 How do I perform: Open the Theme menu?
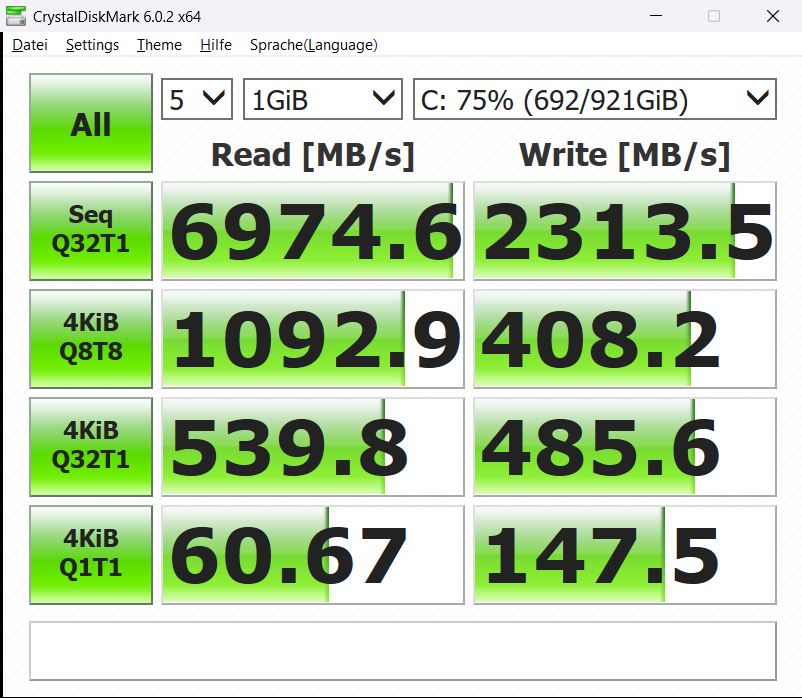coord(159,45)
